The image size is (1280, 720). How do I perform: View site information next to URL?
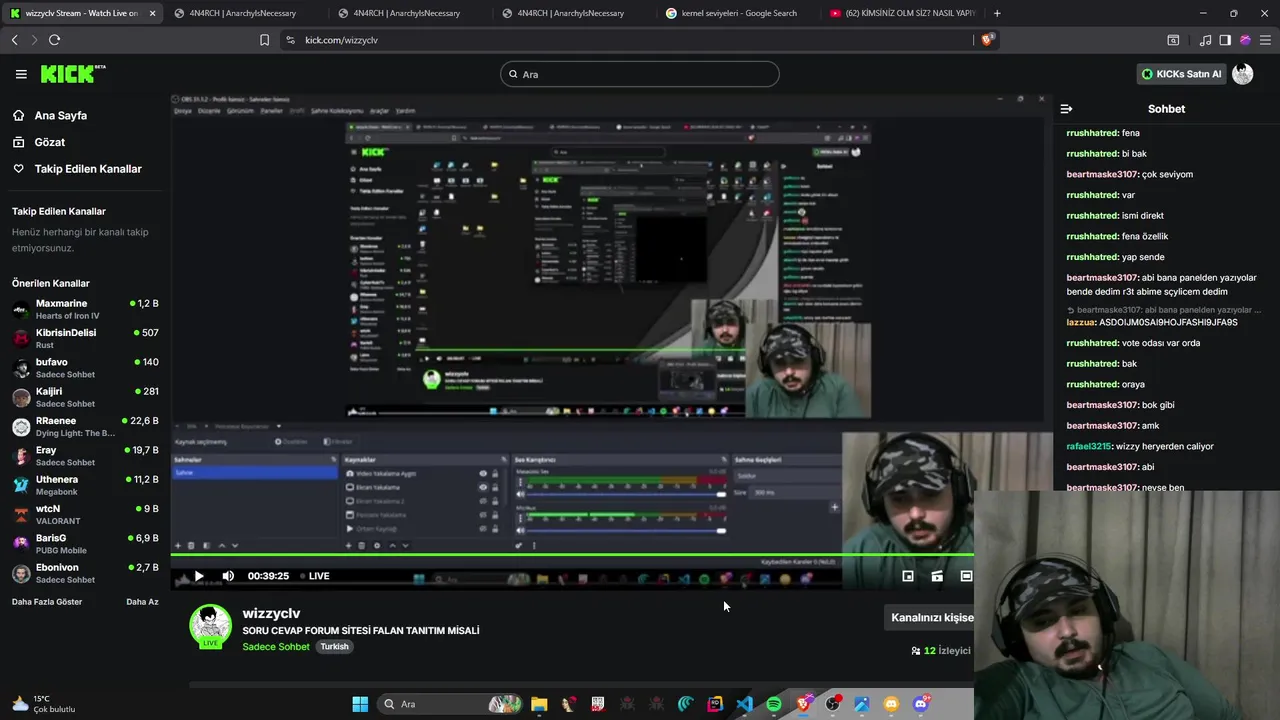coord(290,40)
